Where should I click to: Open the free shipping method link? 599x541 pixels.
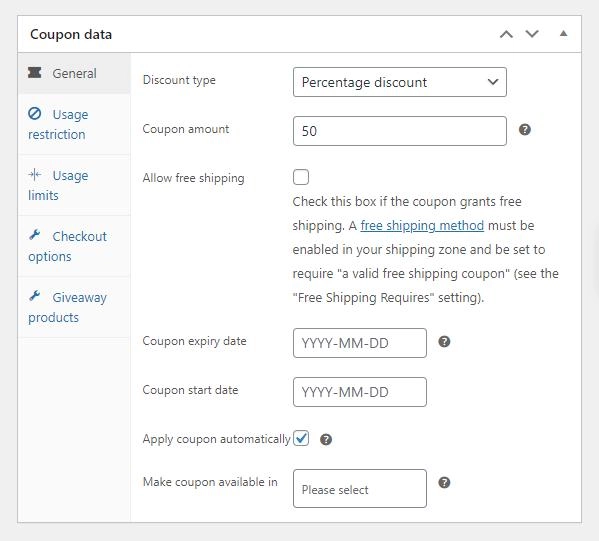point(422,225)
